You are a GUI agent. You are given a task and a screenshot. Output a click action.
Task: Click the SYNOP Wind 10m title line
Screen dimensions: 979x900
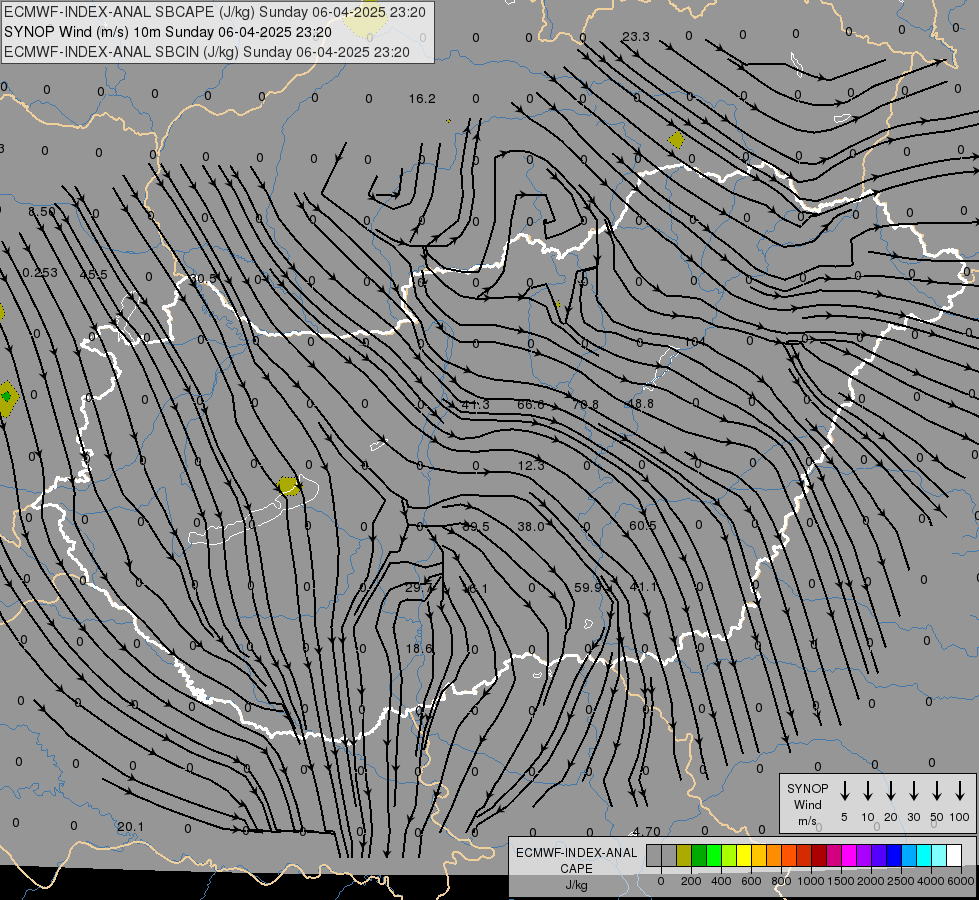click(x=167, y=32)
